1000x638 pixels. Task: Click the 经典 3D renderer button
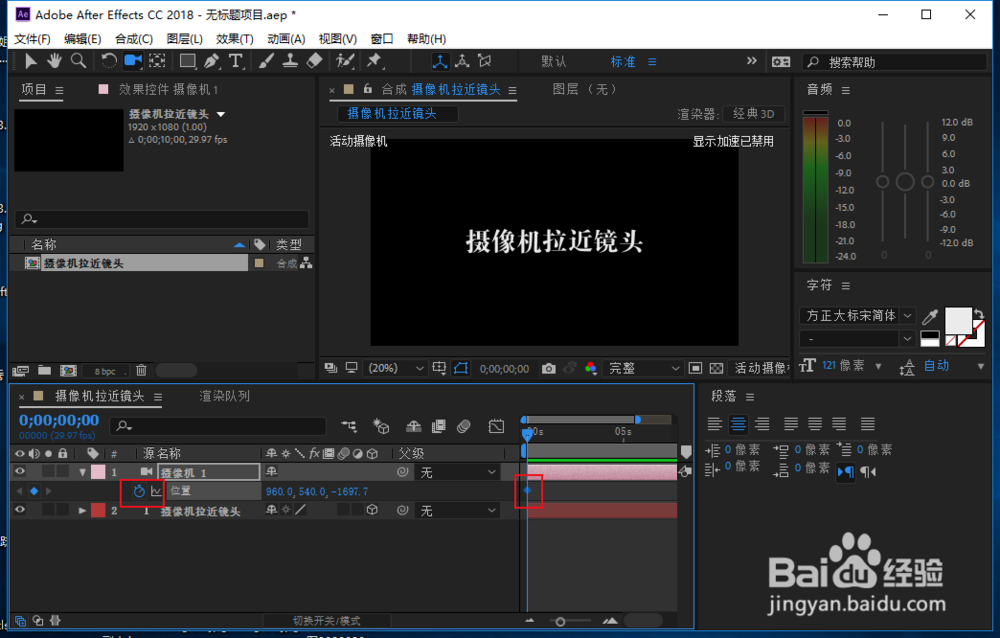coord(754,114)
